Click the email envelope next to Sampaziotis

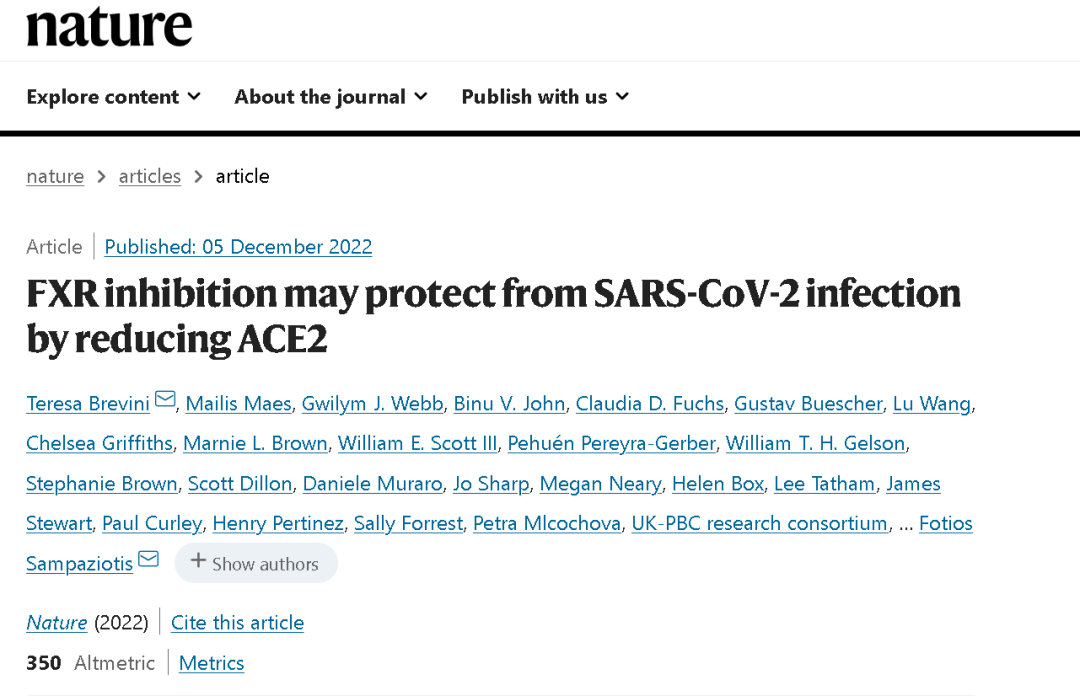pos(149,559)
